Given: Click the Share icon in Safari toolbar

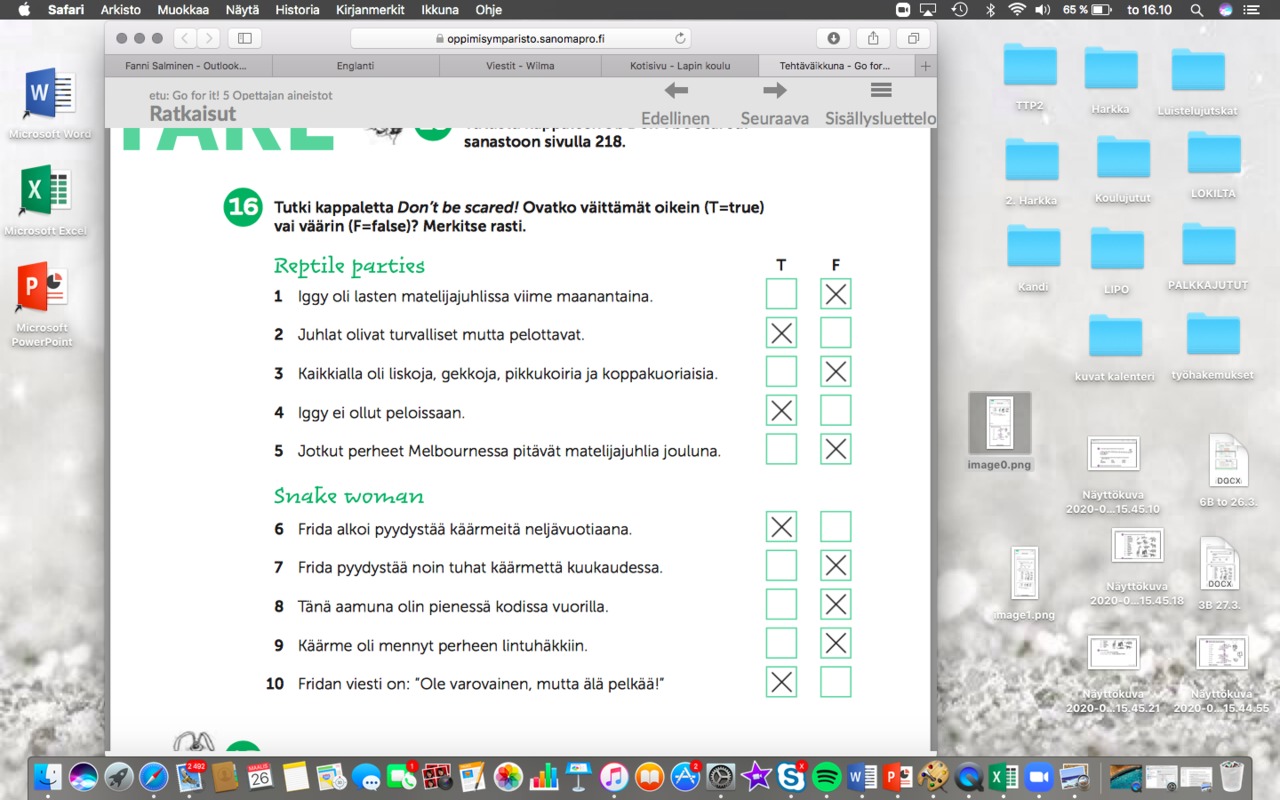Looking at the screenshot, I should coord(873,38).
